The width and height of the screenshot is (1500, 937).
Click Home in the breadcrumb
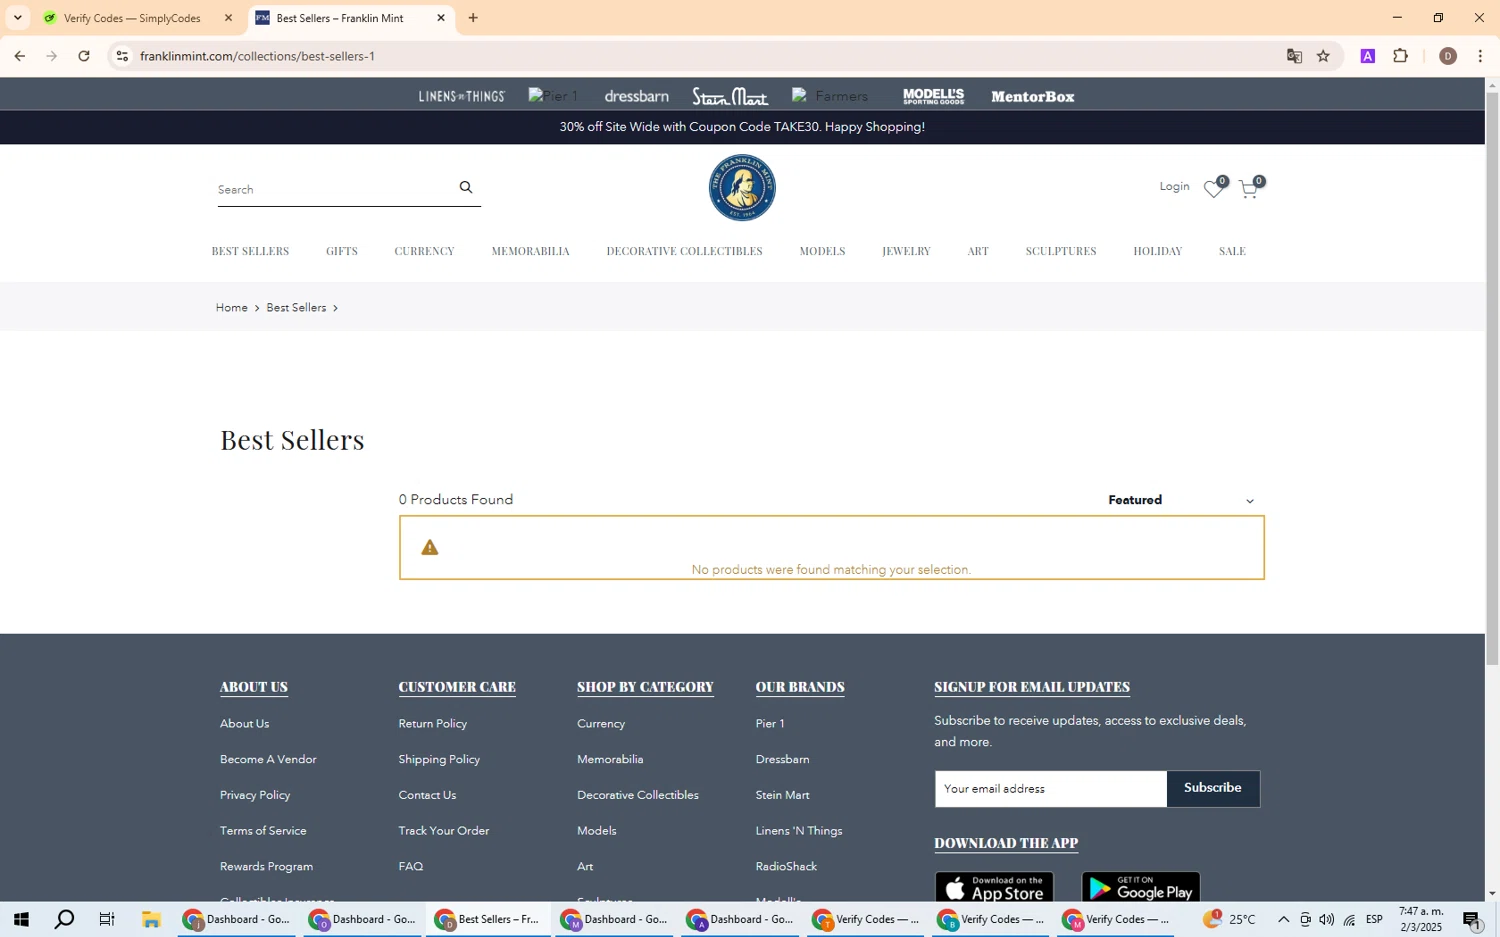click(232, 308)
